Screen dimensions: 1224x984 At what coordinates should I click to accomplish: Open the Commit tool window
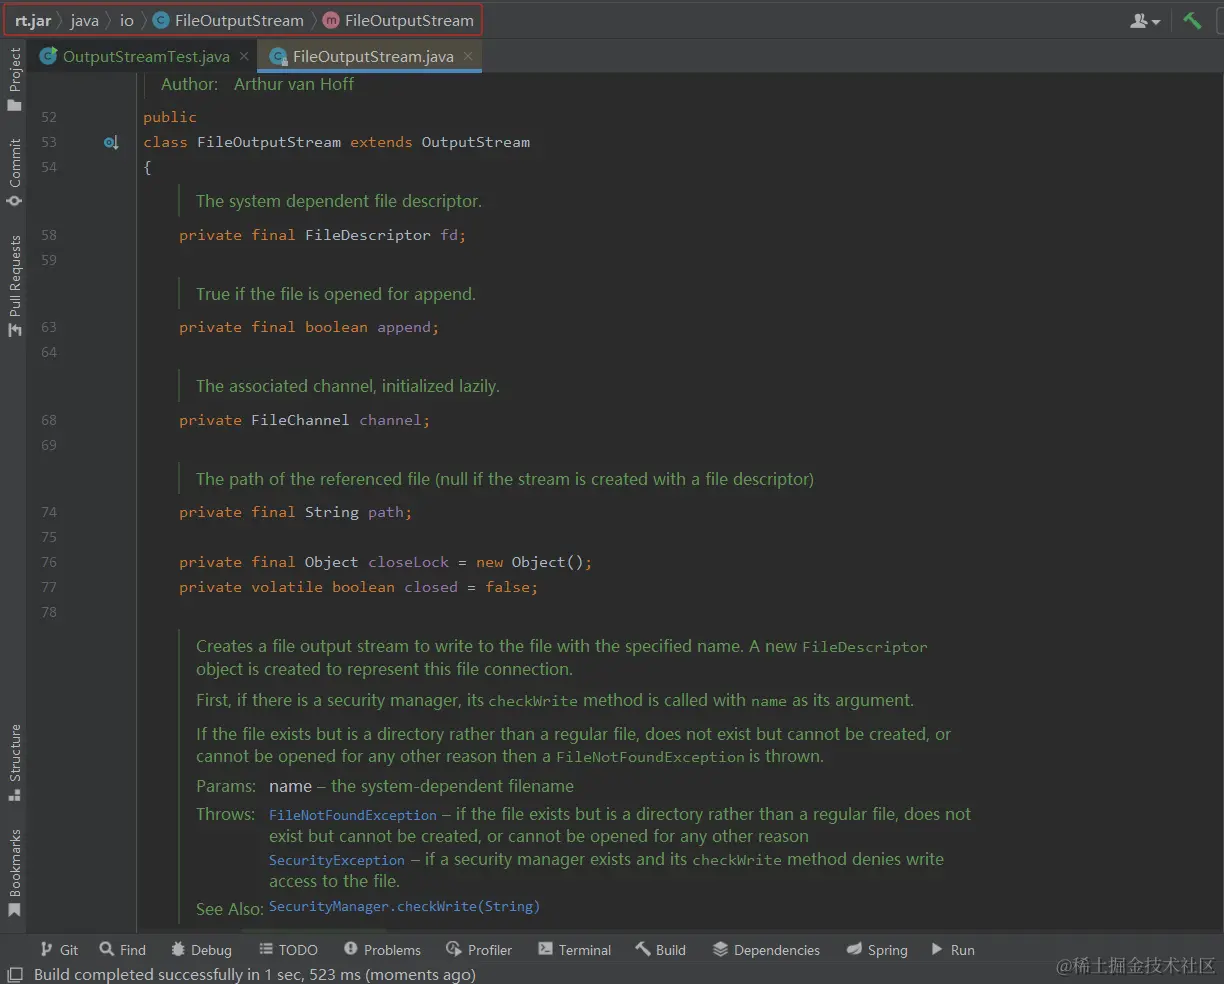[x=14, y=172]
